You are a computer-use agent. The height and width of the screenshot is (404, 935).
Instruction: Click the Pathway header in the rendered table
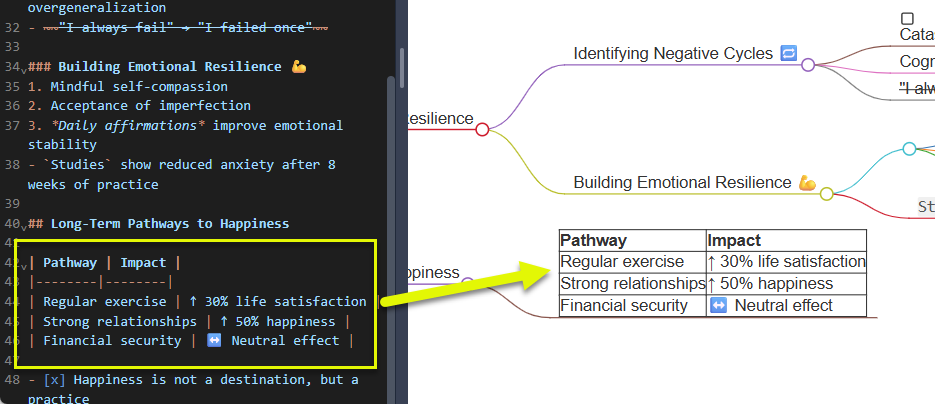[594, 240]
